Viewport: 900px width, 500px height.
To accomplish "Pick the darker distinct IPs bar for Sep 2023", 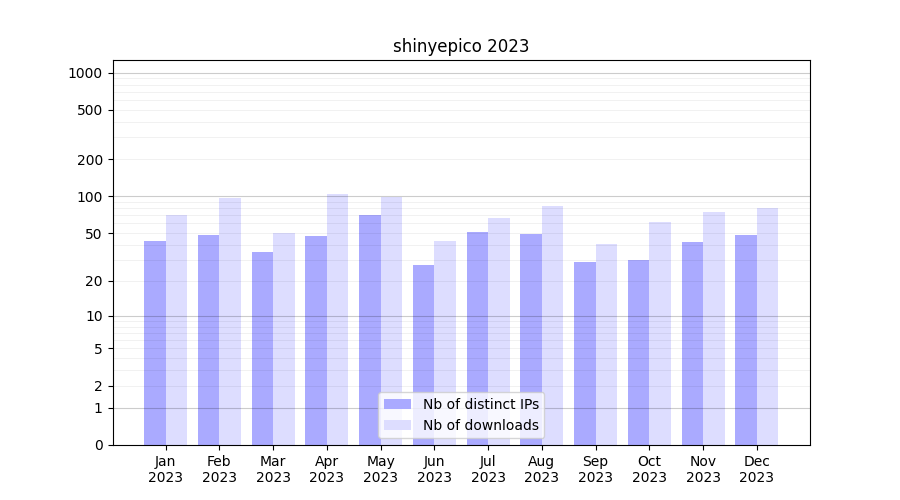I will coord(585,353).
